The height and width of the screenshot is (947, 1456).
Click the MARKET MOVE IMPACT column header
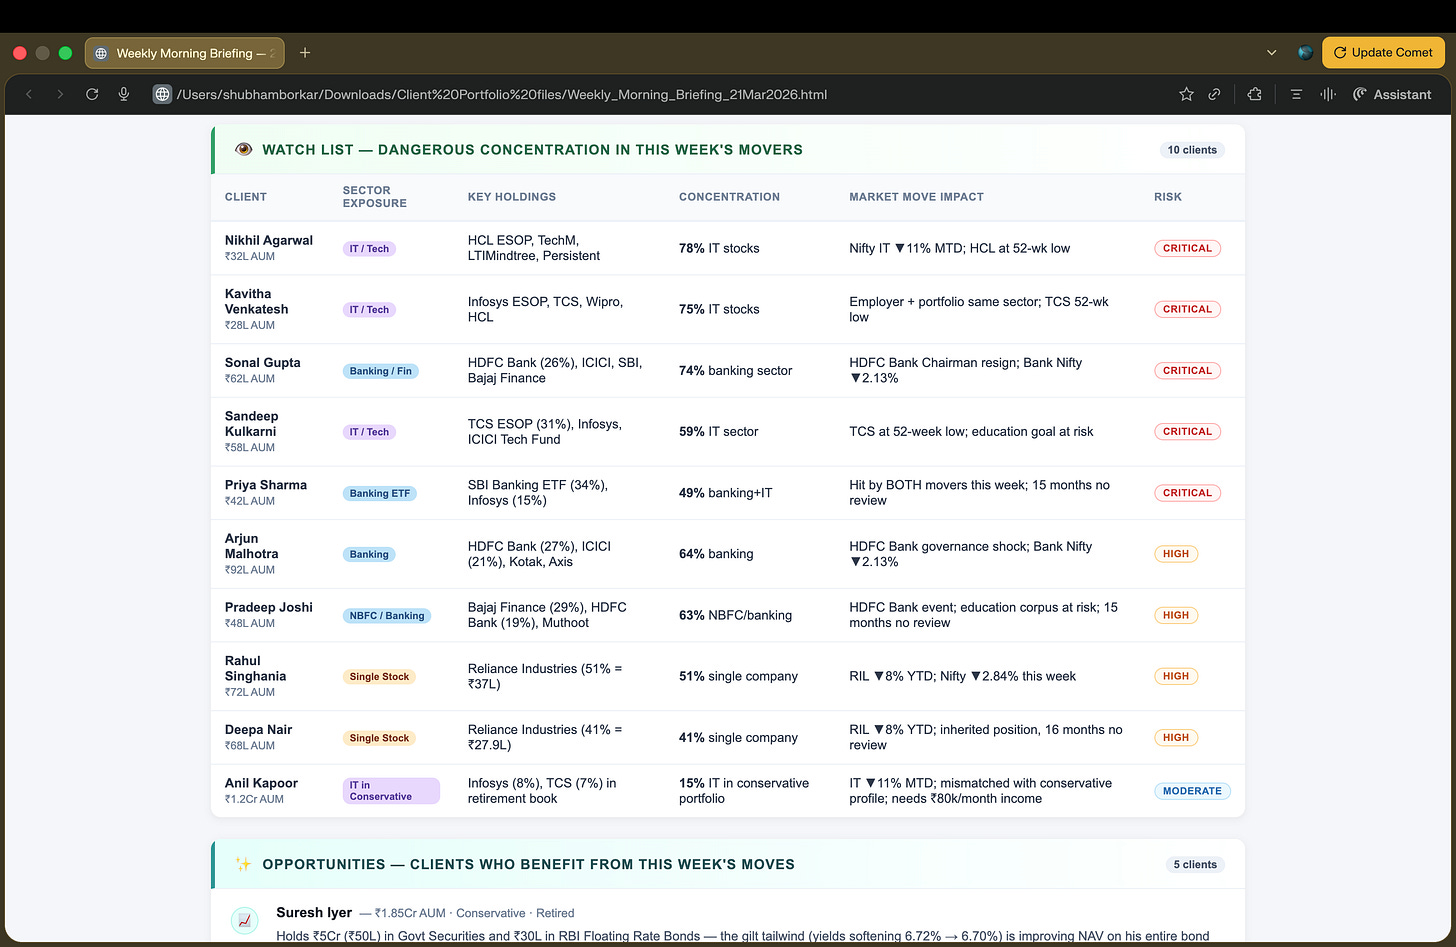pos(916,197)
